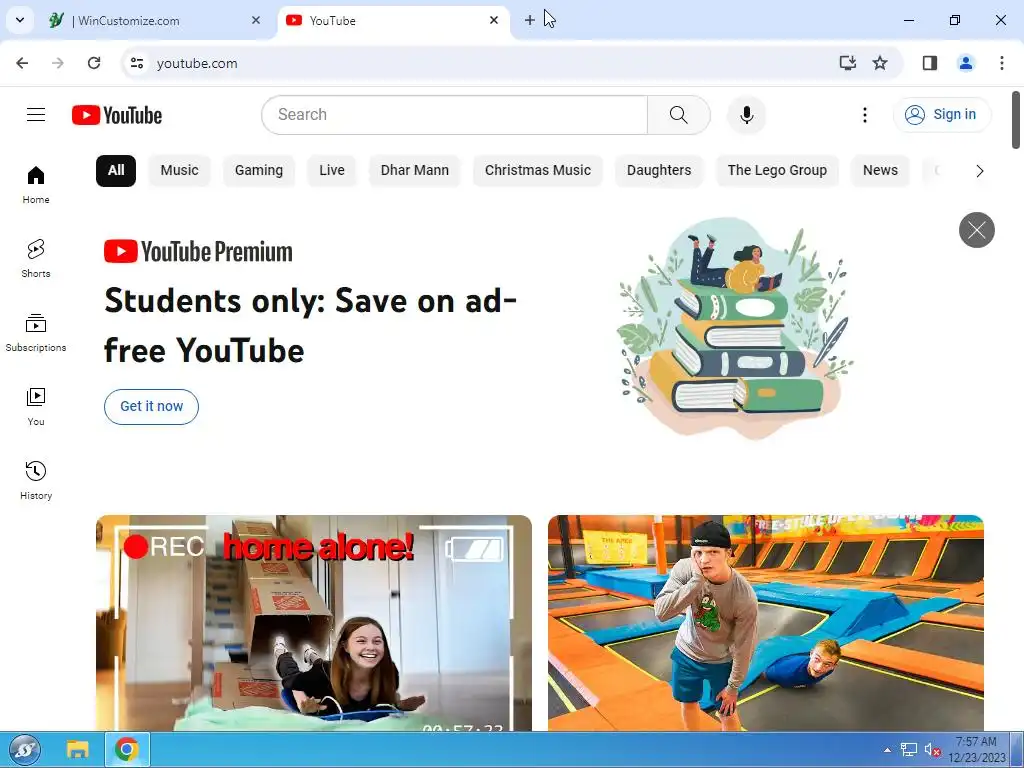Open Shorts from the sidebar
The height and width of the screenshot is (768, 1024).
(x=36, y=259)
